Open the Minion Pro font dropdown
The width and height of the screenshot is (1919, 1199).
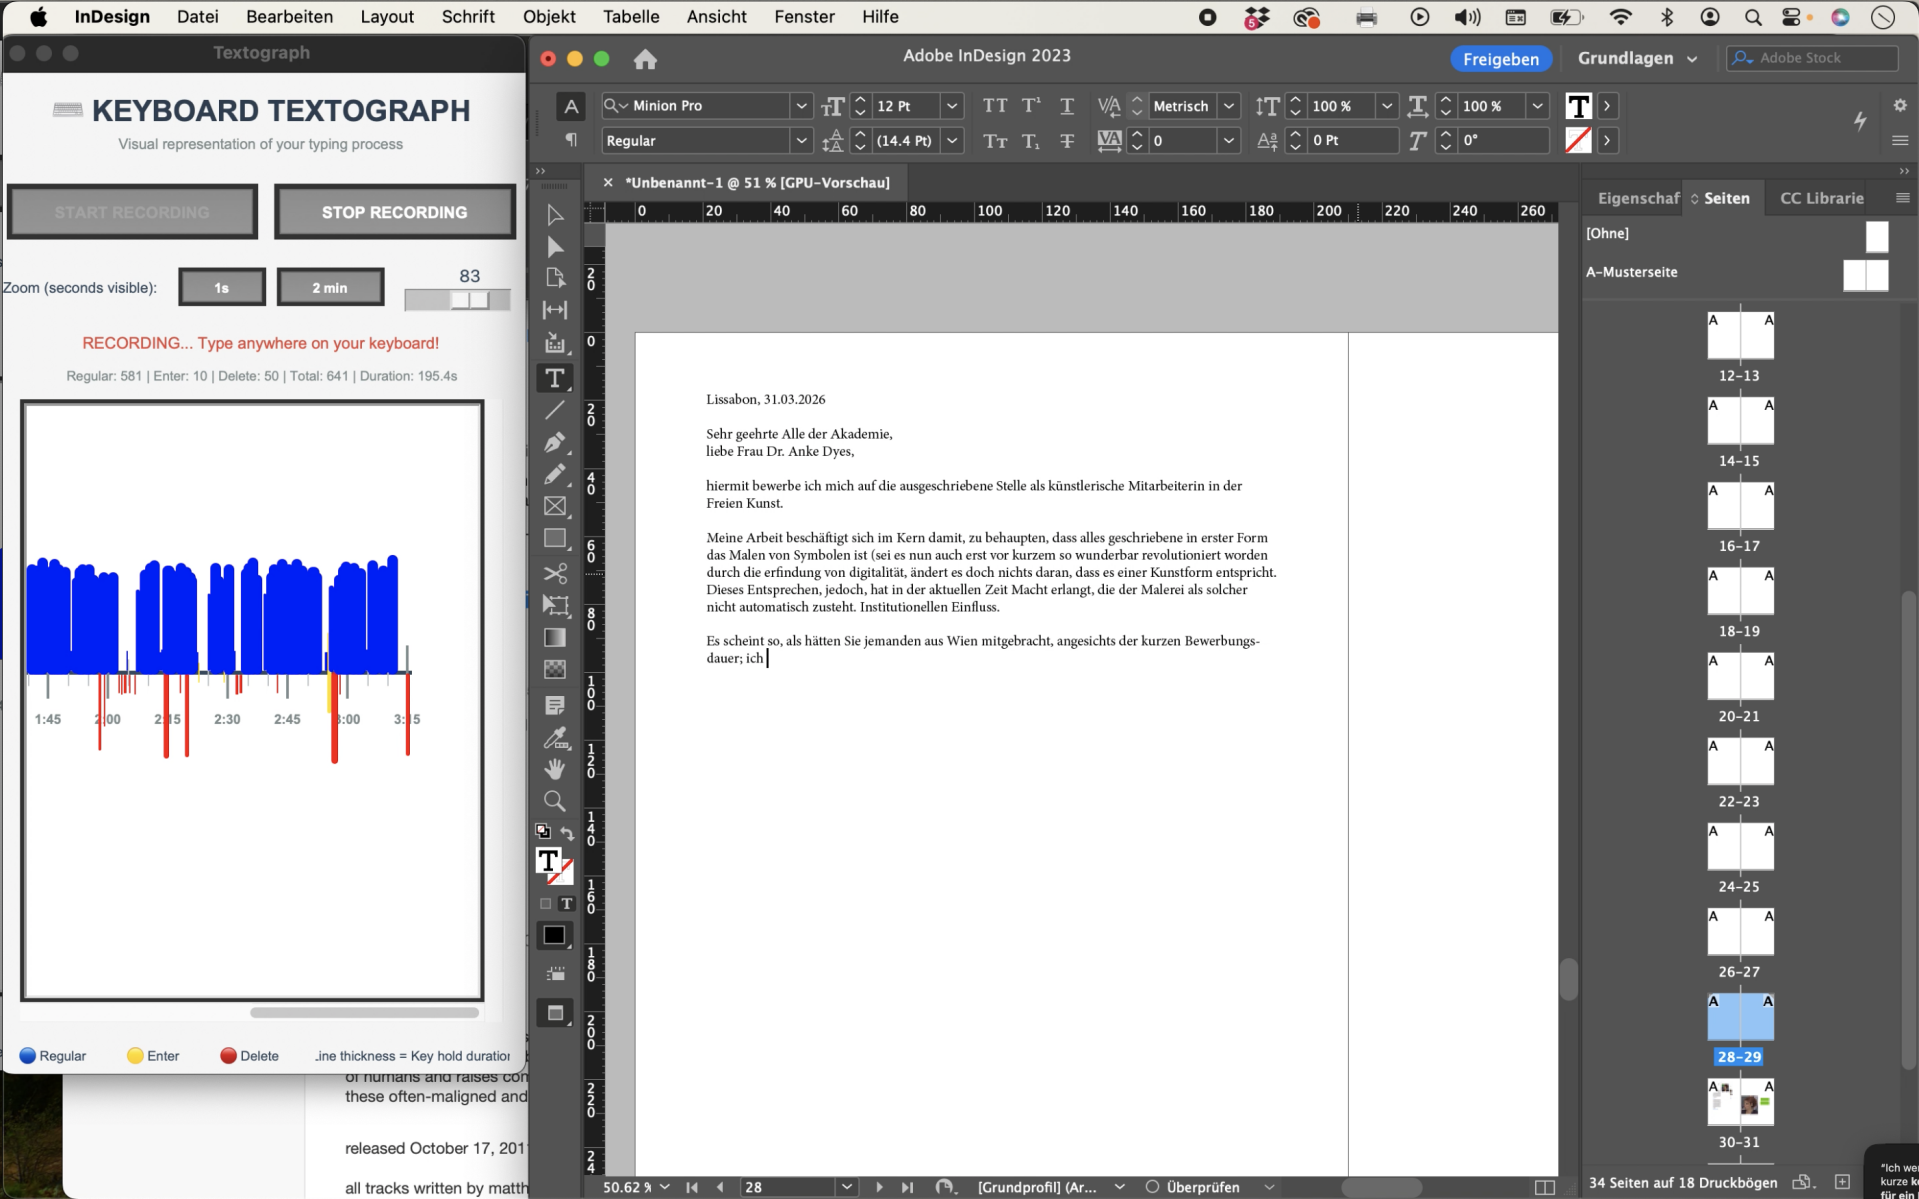[x=801, y=106]
